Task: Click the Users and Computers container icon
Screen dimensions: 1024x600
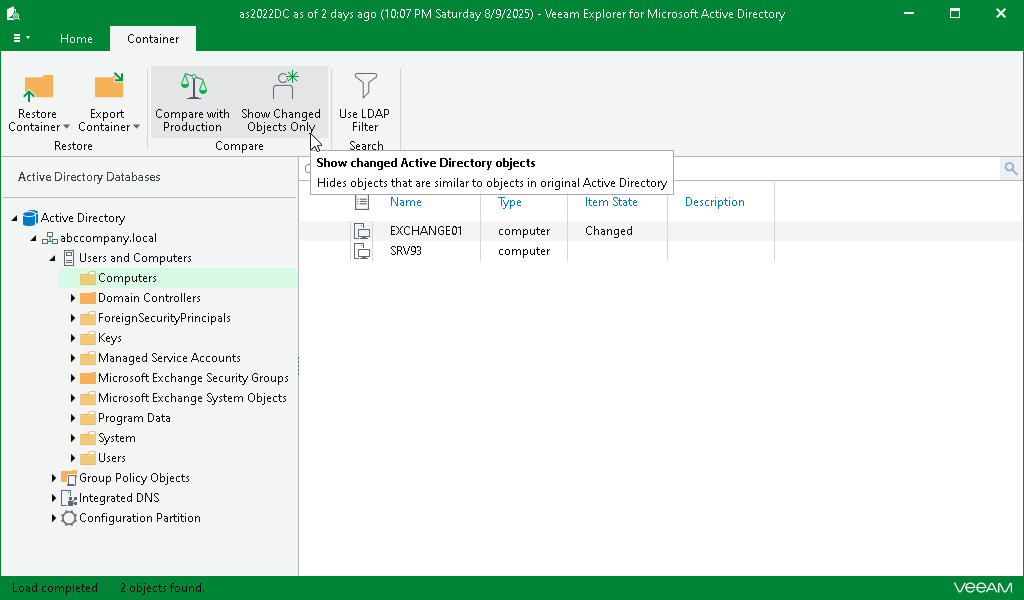Action: tap(69, 258)
